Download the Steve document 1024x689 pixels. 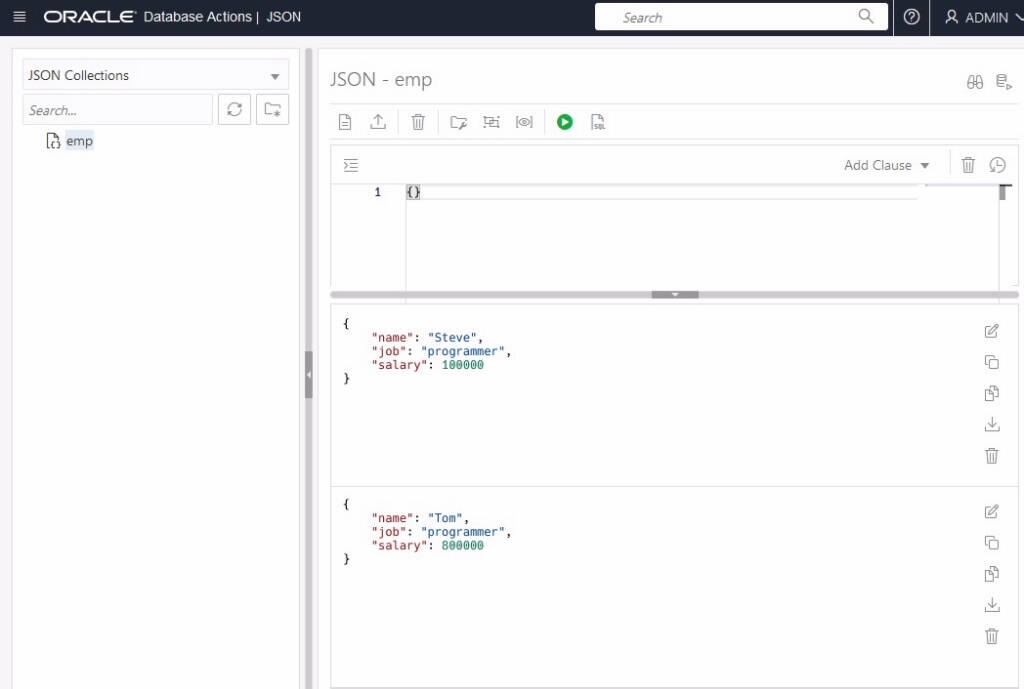click(x=991, y=424)
